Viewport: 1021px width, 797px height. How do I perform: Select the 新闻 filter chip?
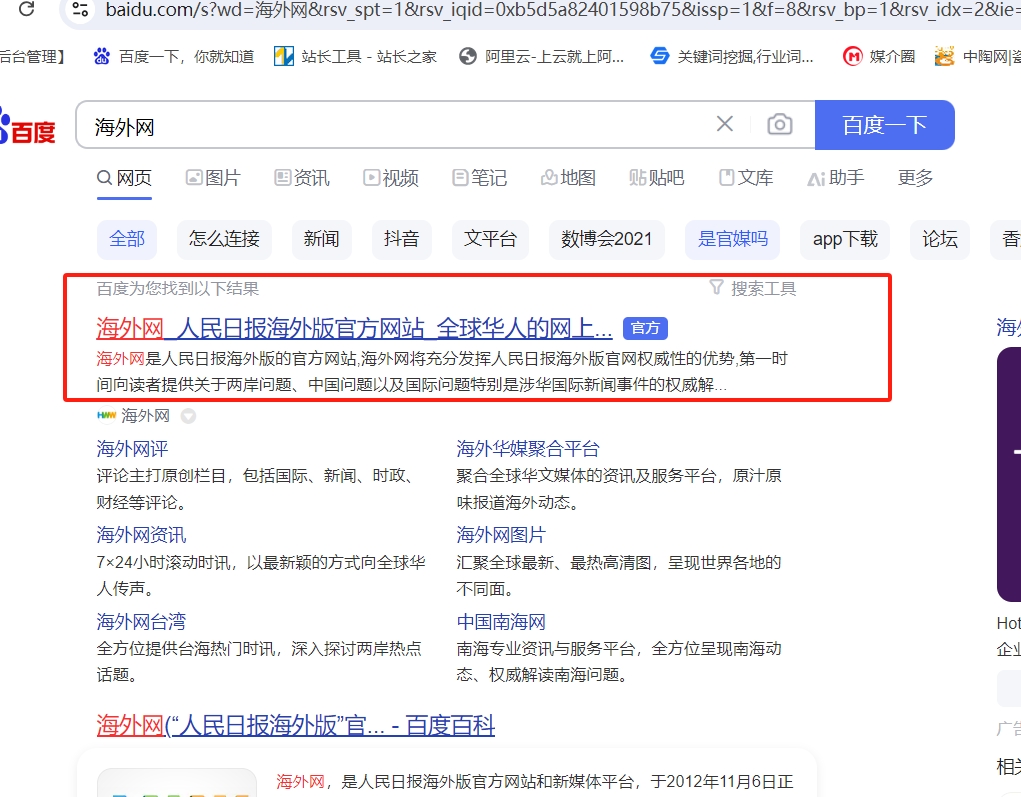click(x=321, y=239)
